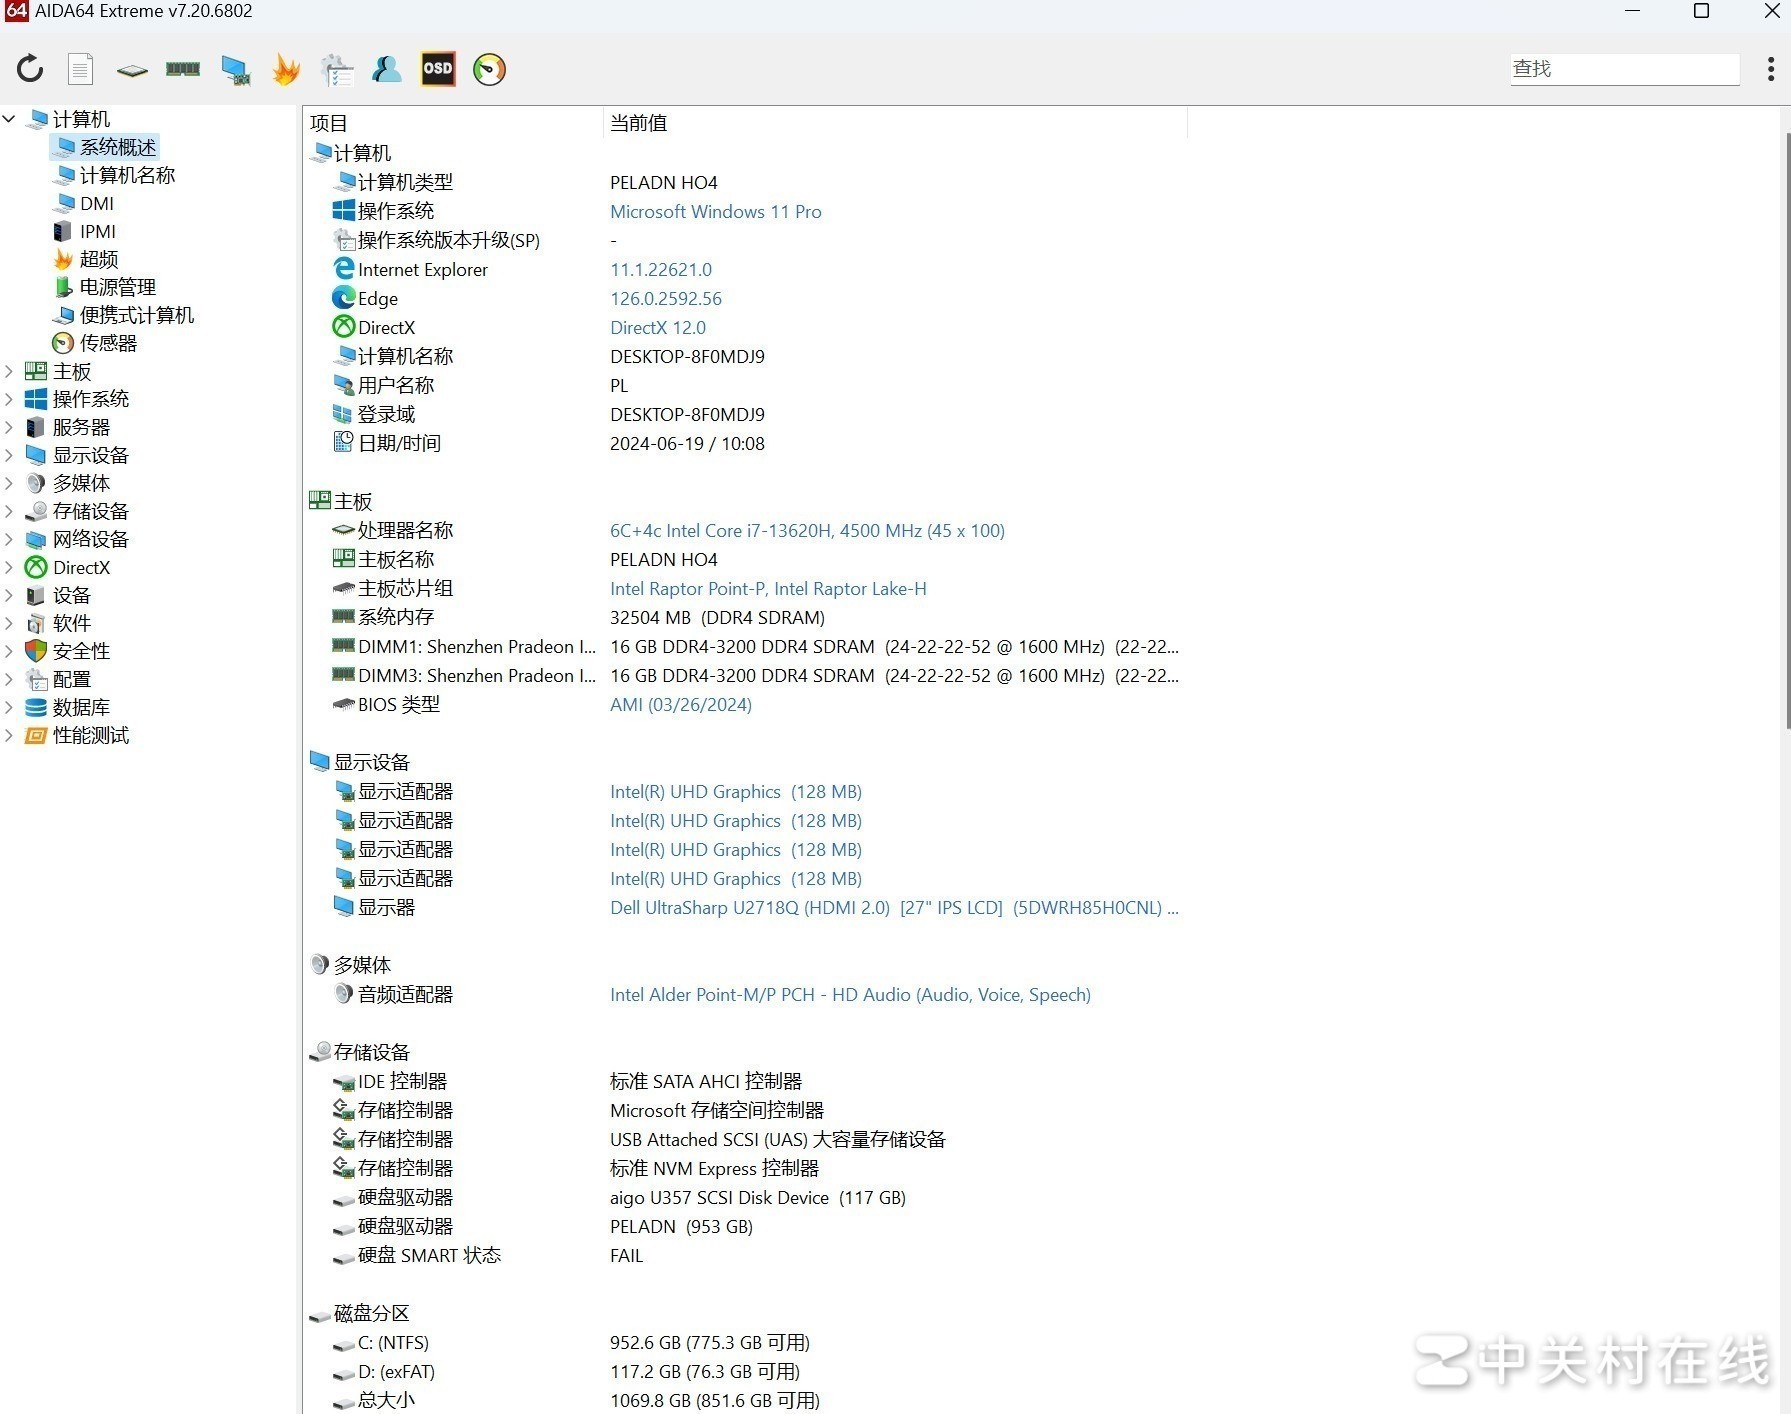Open the Report document icon

(81, 69)
